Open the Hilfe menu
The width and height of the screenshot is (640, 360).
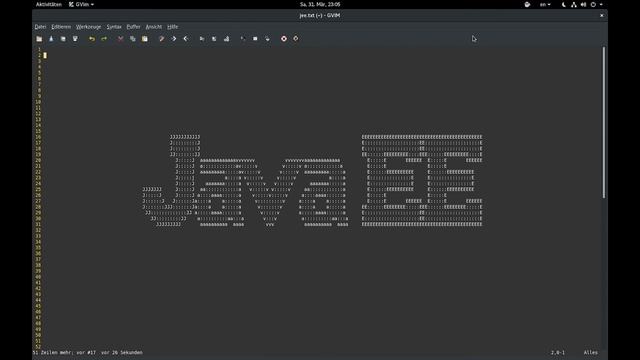coord(172,27)
